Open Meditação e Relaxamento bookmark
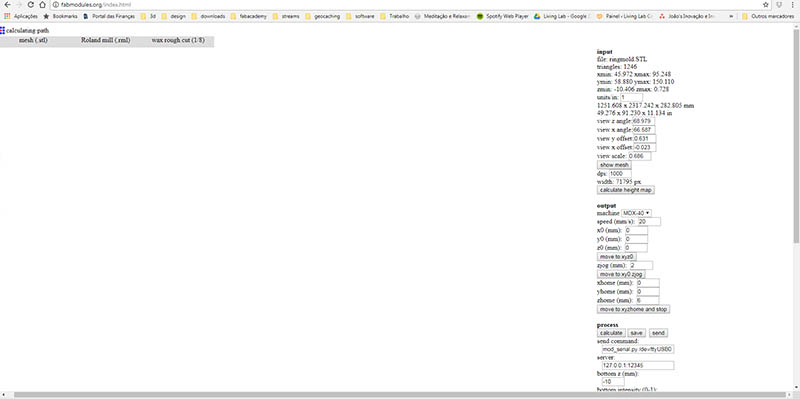Image resolution: width=800 pixels, height=399 pixels. 443,16
